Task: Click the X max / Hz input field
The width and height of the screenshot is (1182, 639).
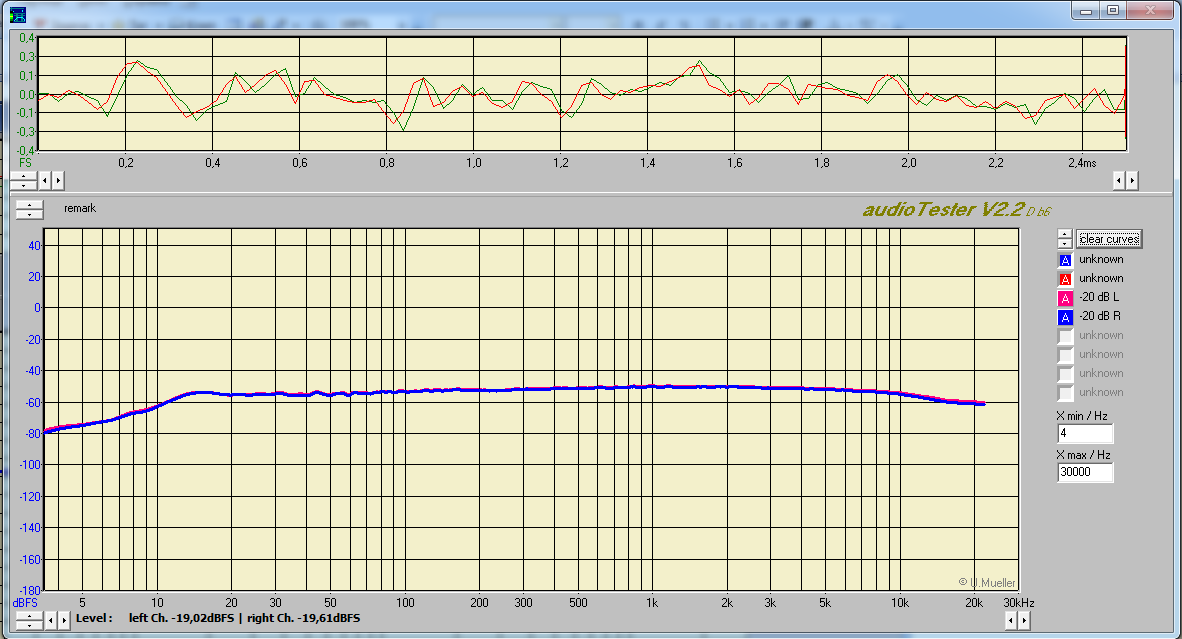Action: tap(1085, 473)
